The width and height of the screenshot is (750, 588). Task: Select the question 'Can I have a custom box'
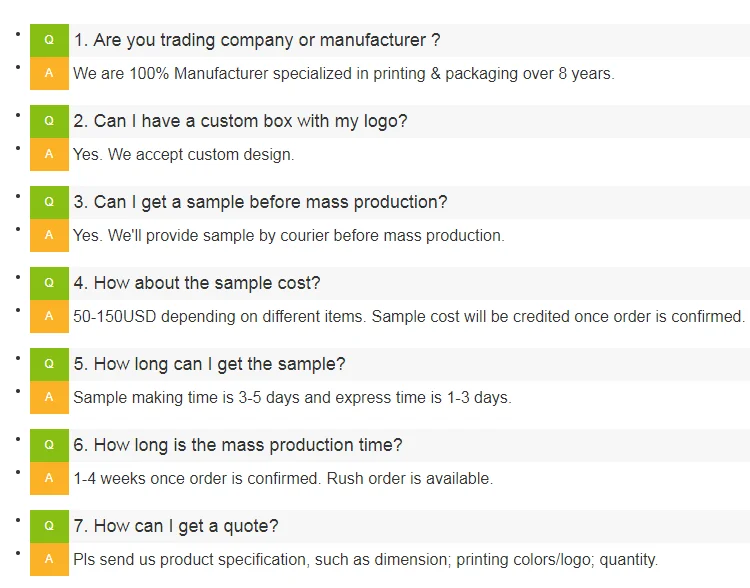pos(240,121)
